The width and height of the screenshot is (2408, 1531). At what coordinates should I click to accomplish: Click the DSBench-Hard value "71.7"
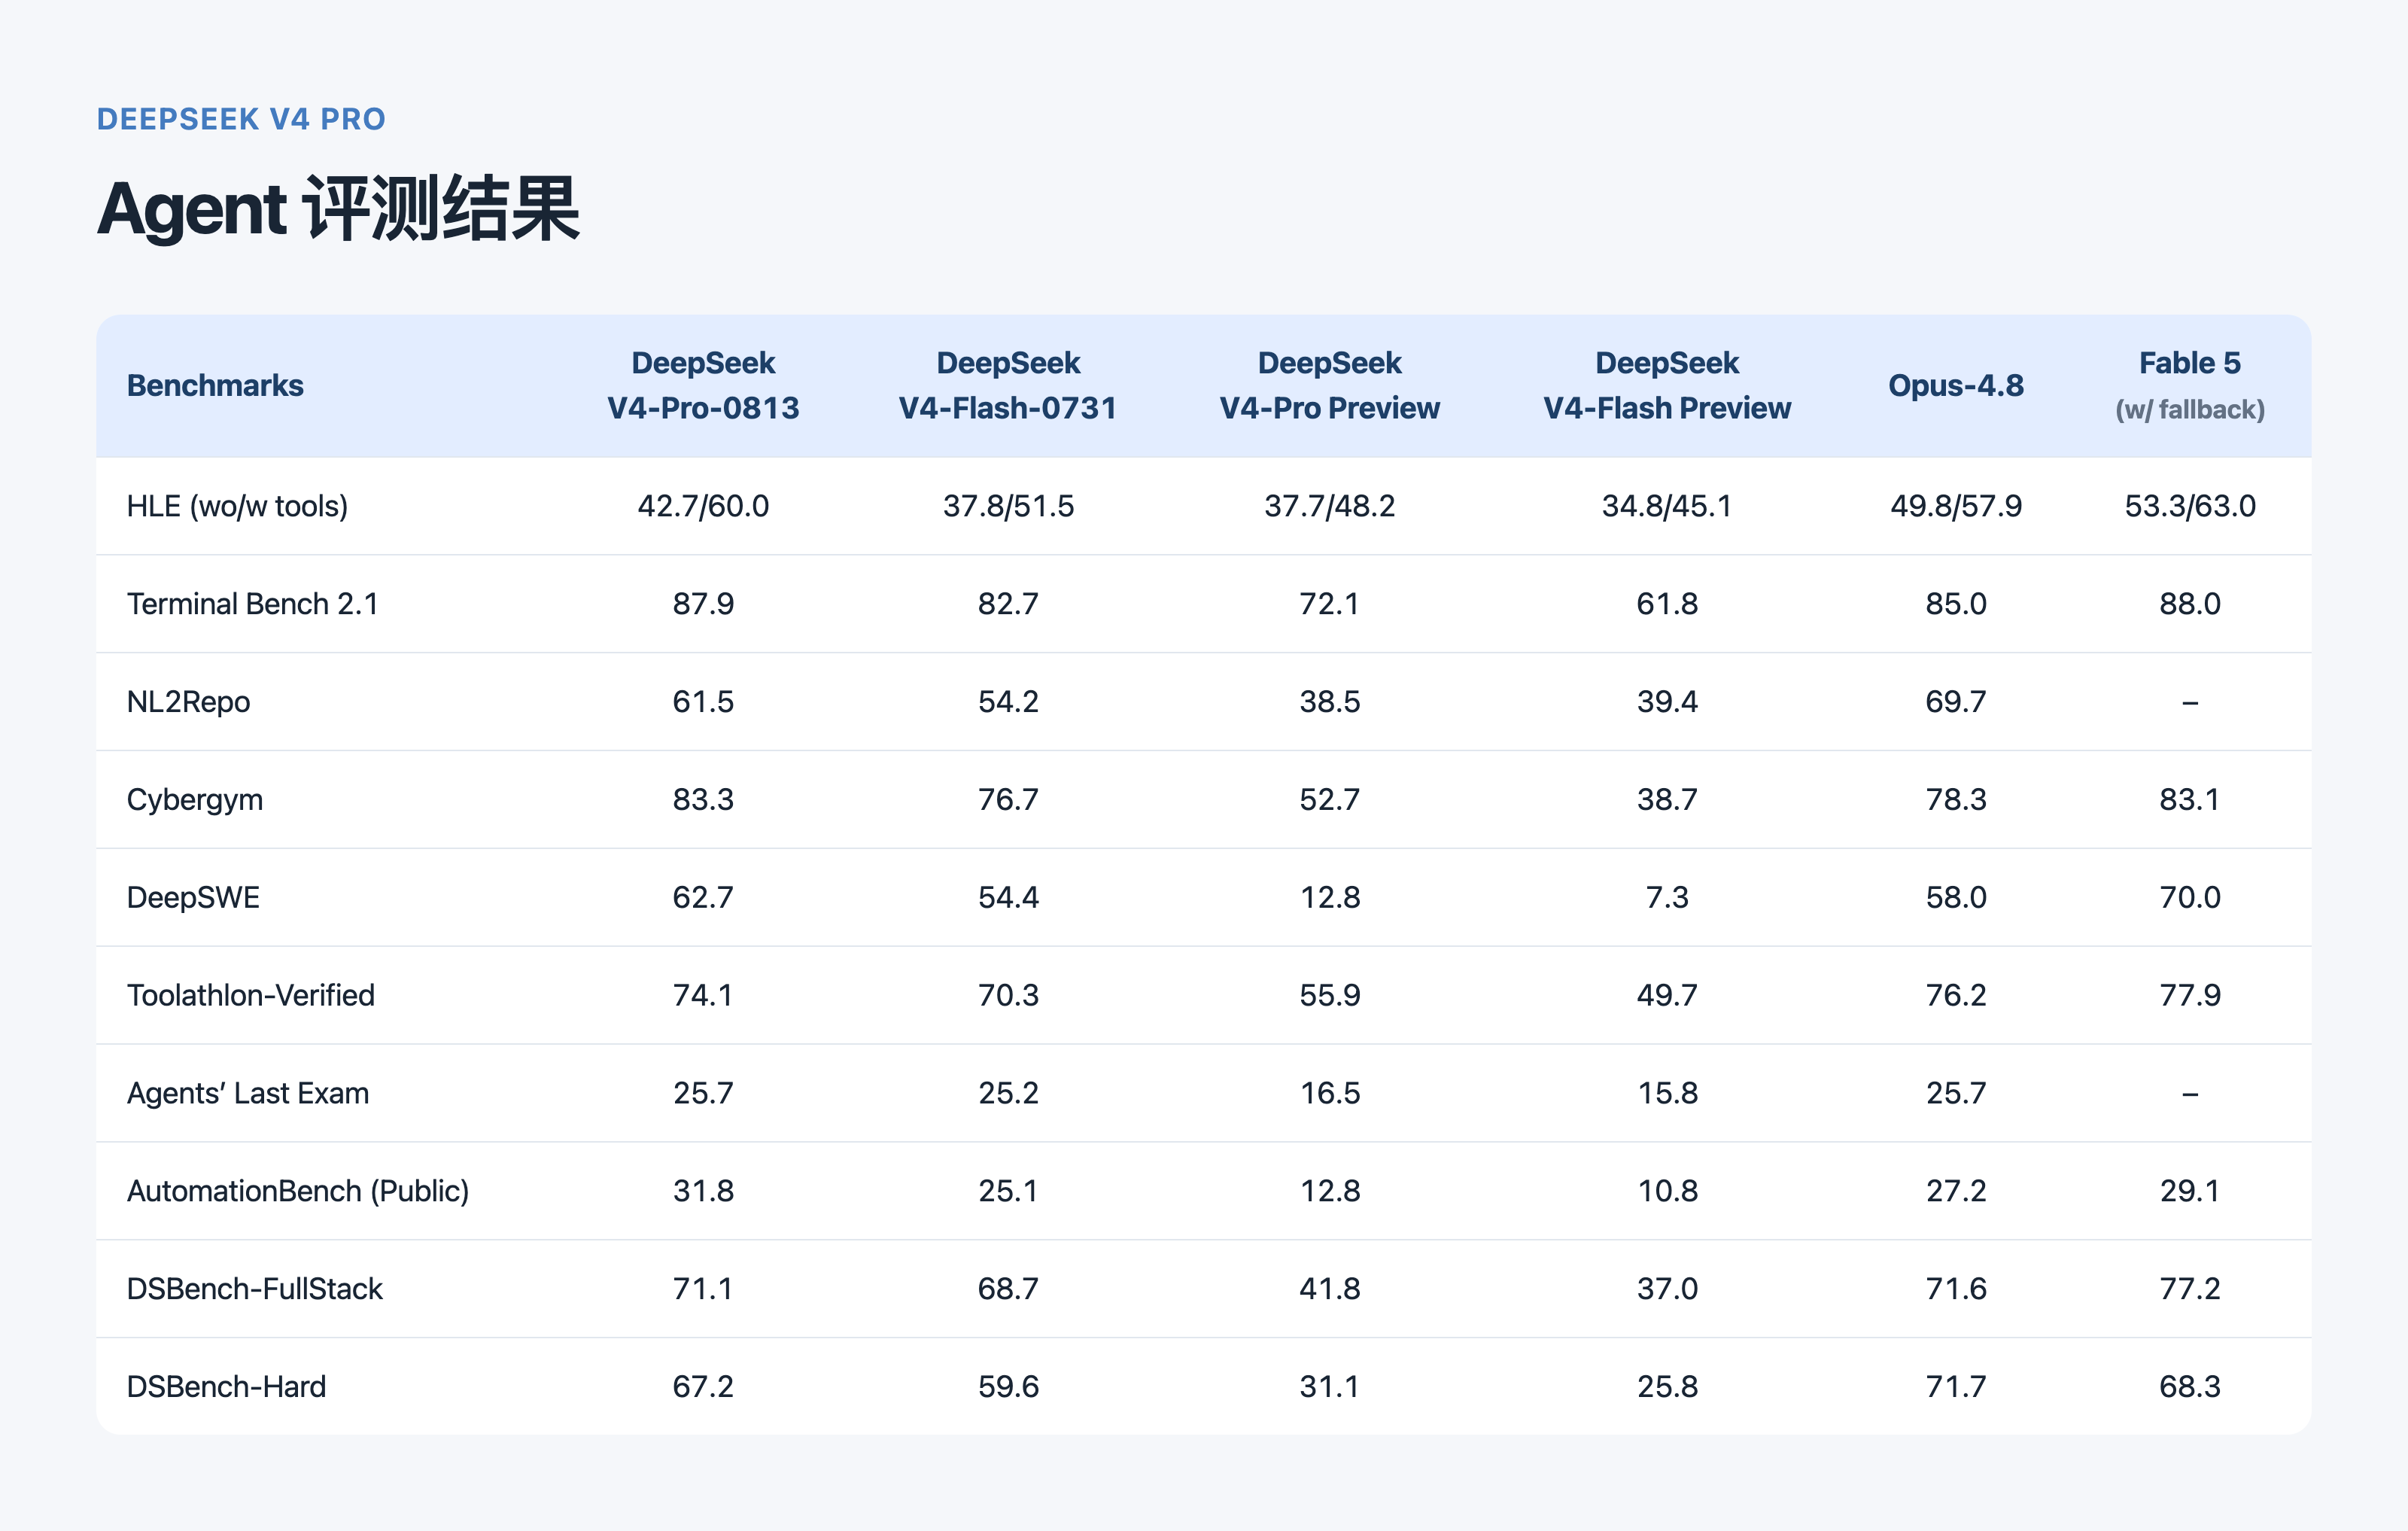coord(1956,1387)
